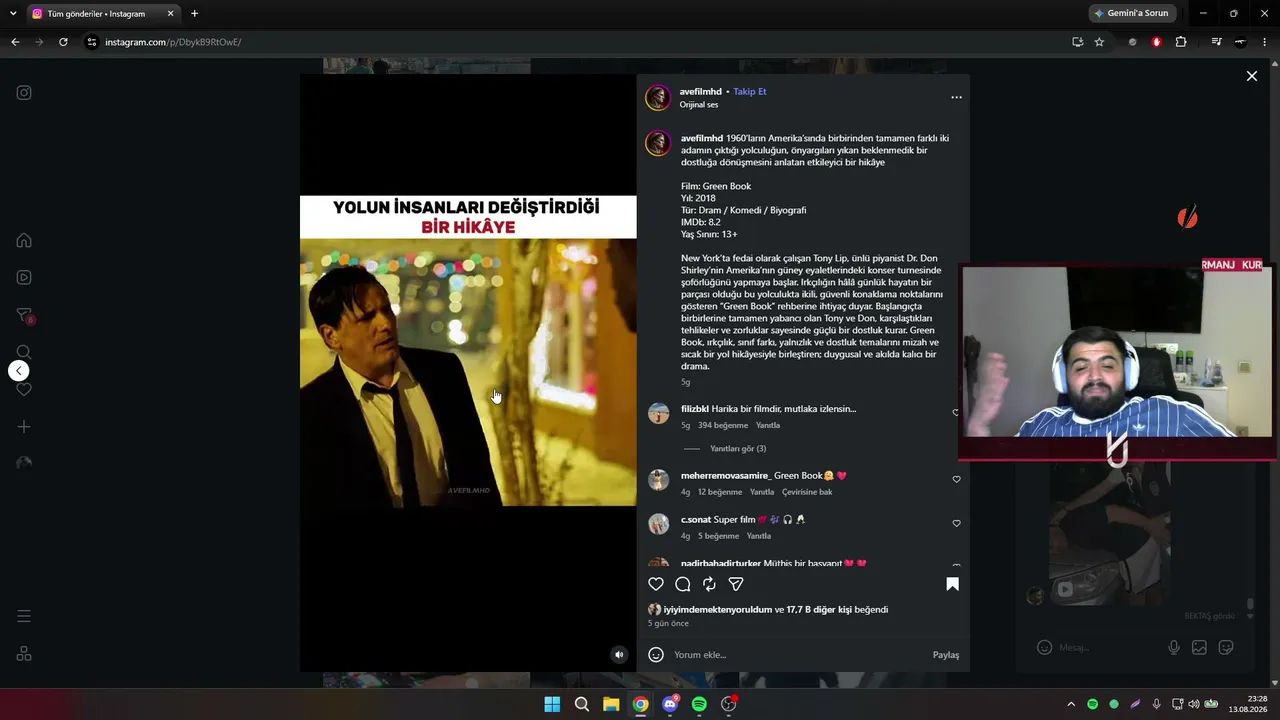Open Spotify from the taskbar
This screenshot has height=720, width=1280.
(x=699, y=704)
